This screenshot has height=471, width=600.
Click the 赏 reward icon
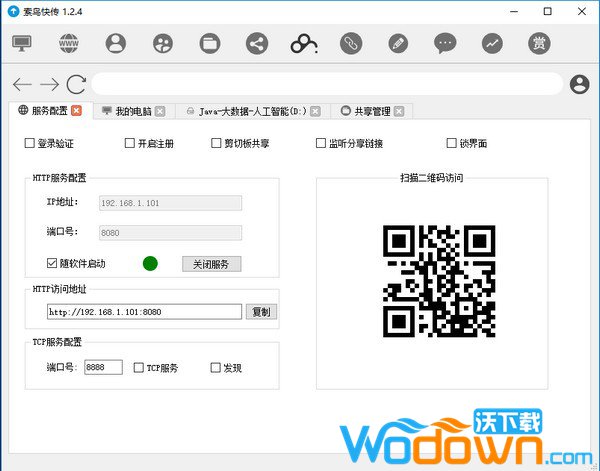[539, 43]
